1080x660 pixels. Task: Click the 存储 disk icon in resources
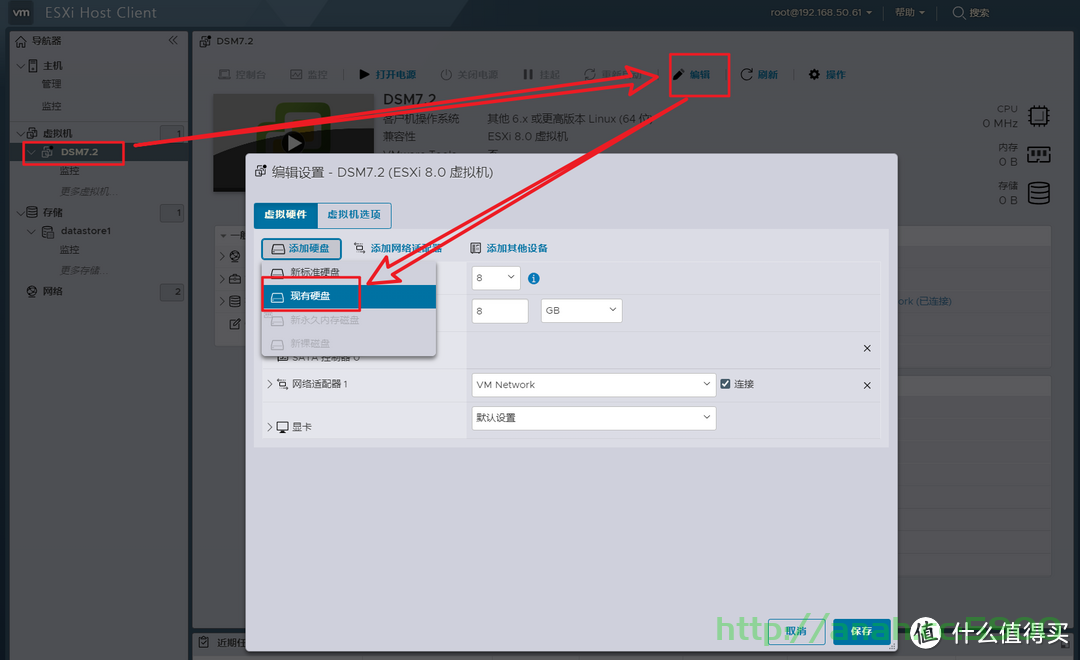[x=1039, y=193]
